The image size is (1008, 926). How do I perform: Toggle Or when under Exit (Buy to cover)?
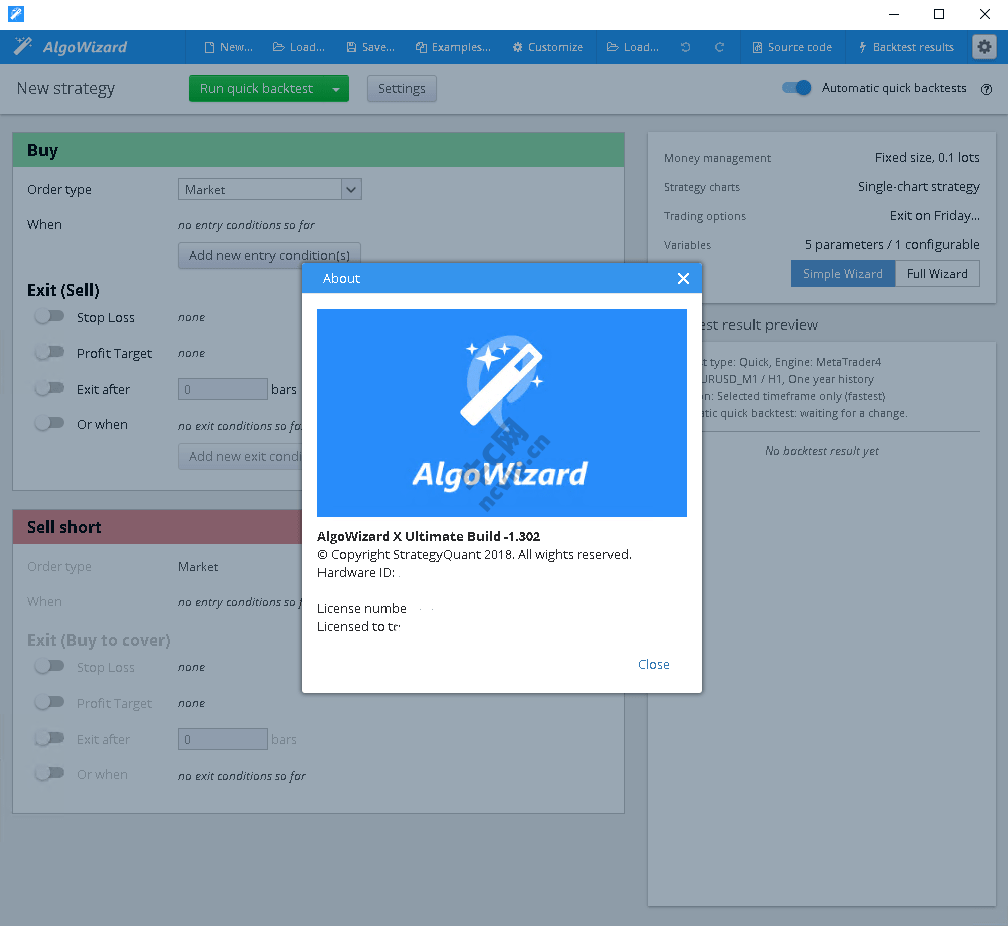pyautogui.click(x=50, y=773)
